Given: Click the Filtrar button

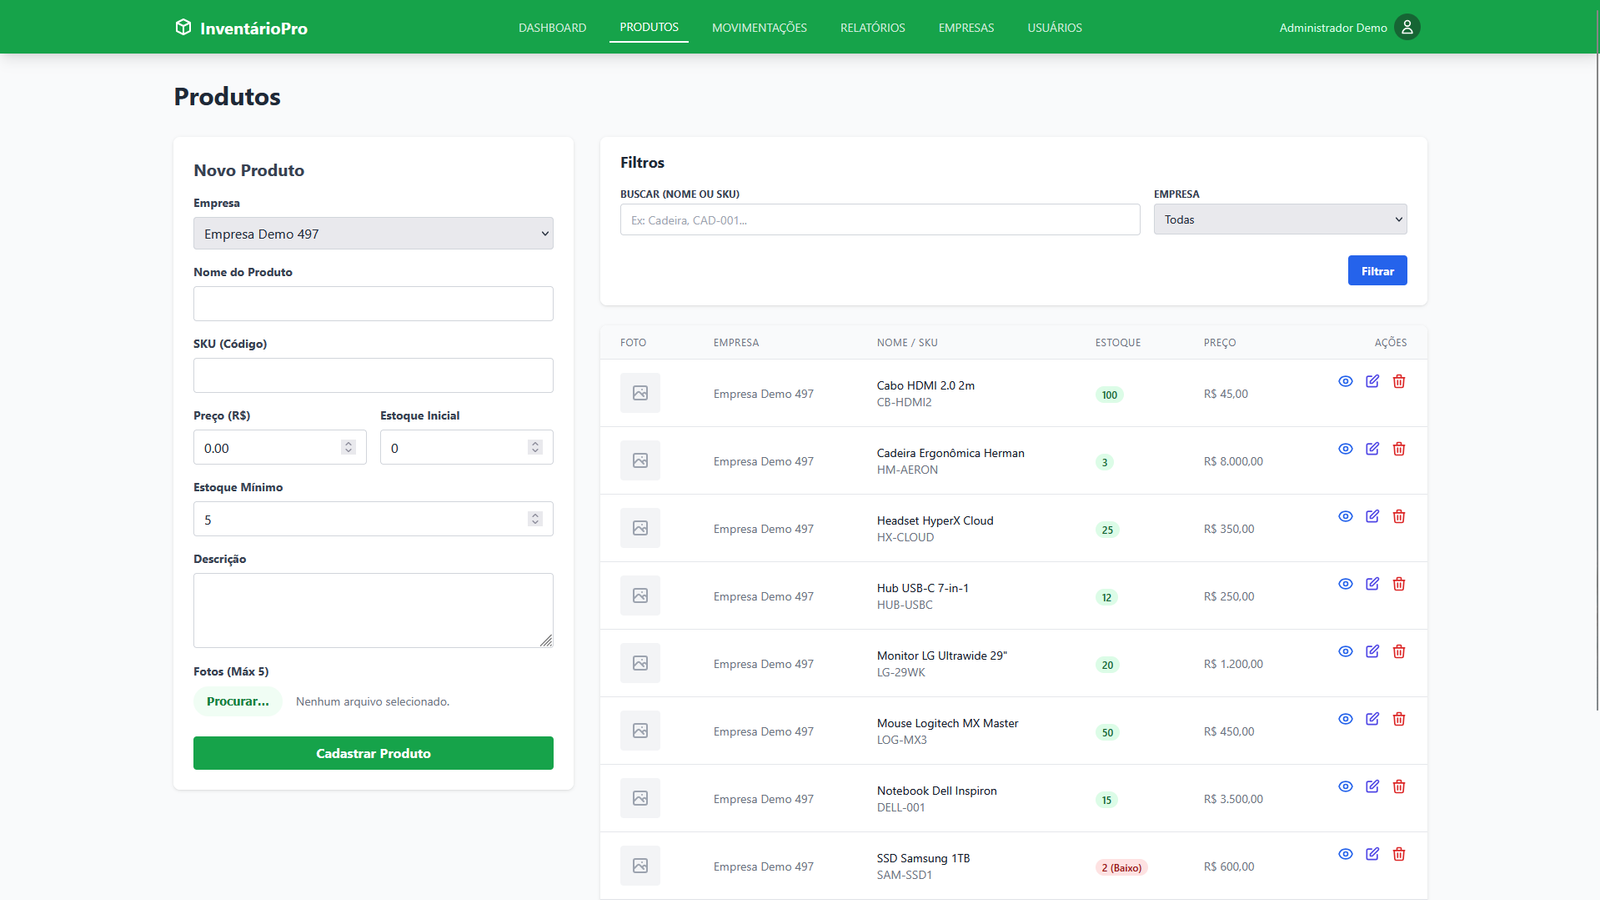Looking at the screenshot, I should pyautogui.click(x=1377, y=270).
